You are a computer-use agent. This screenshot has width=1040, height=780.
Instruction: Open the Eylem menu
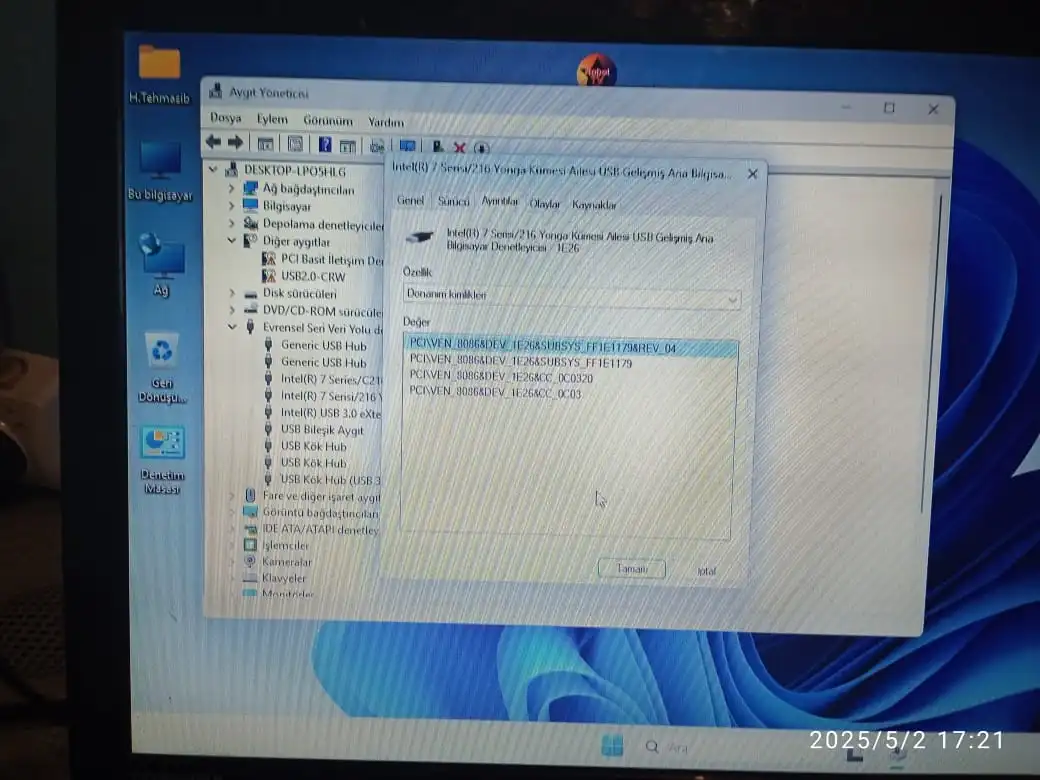click(x=272, y=119)
